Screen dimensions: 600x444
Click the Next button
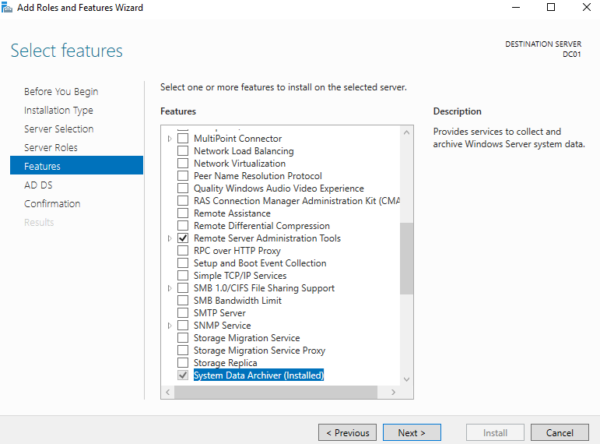(412, 433)
